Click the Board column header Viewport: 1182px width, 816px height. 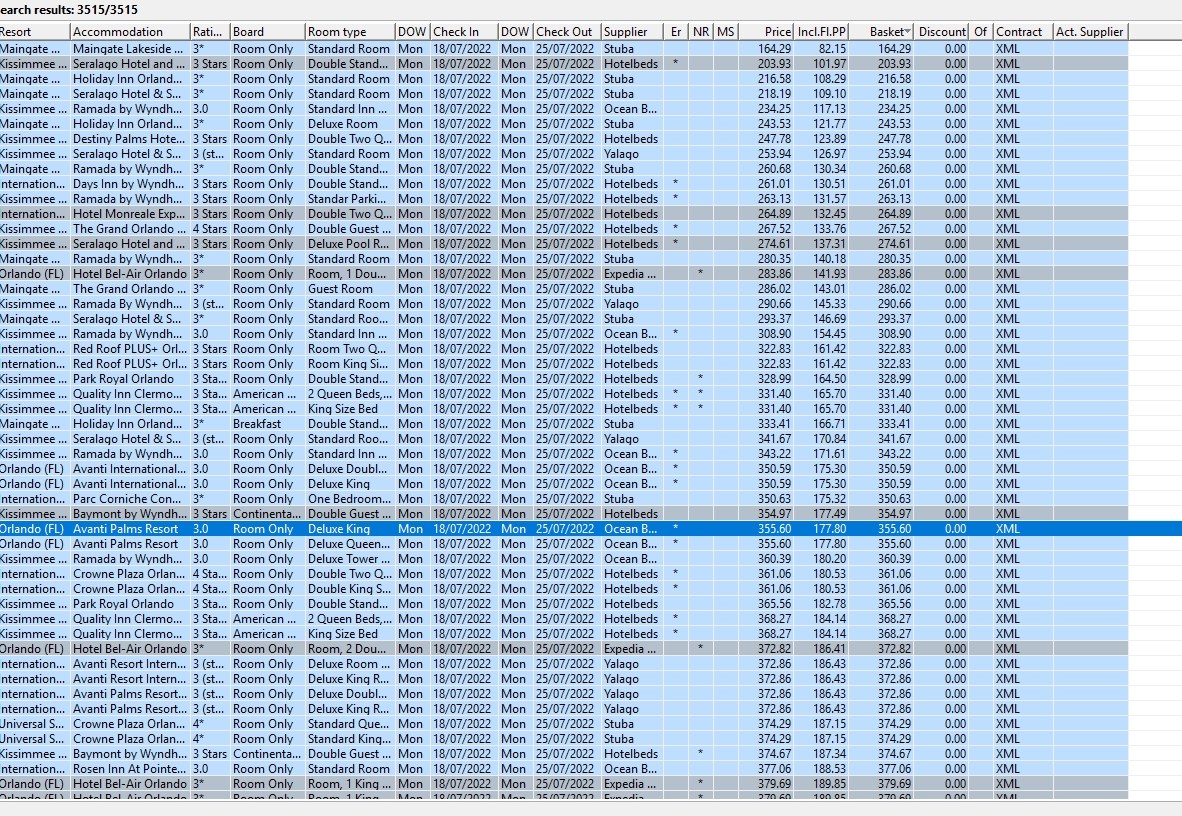(267, 32)
